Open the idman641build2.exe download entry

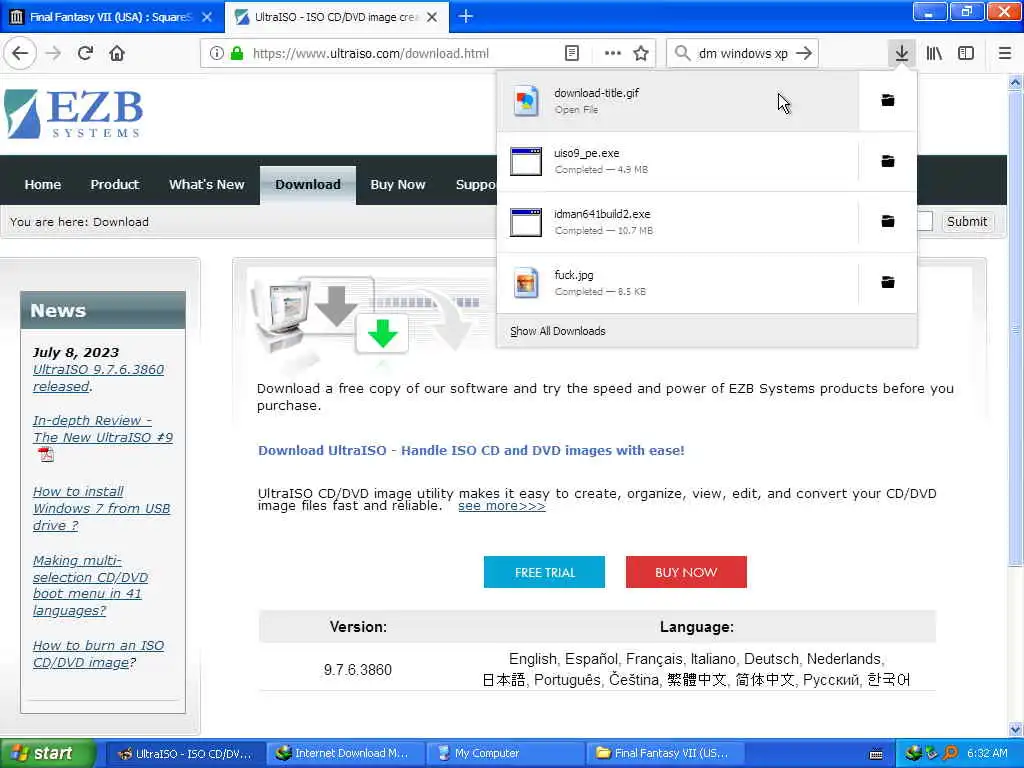coord(678,222)
